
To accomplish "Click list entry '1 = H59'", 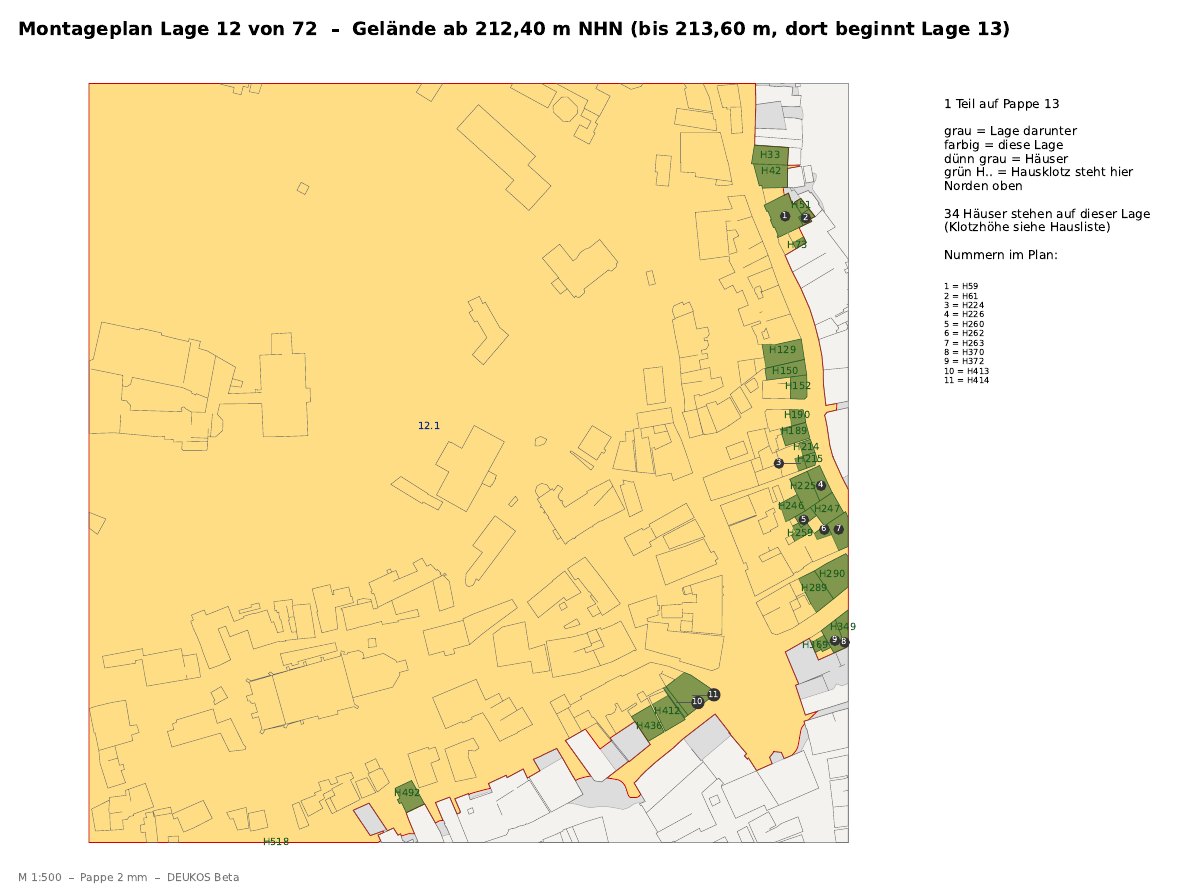I will 961,287.
